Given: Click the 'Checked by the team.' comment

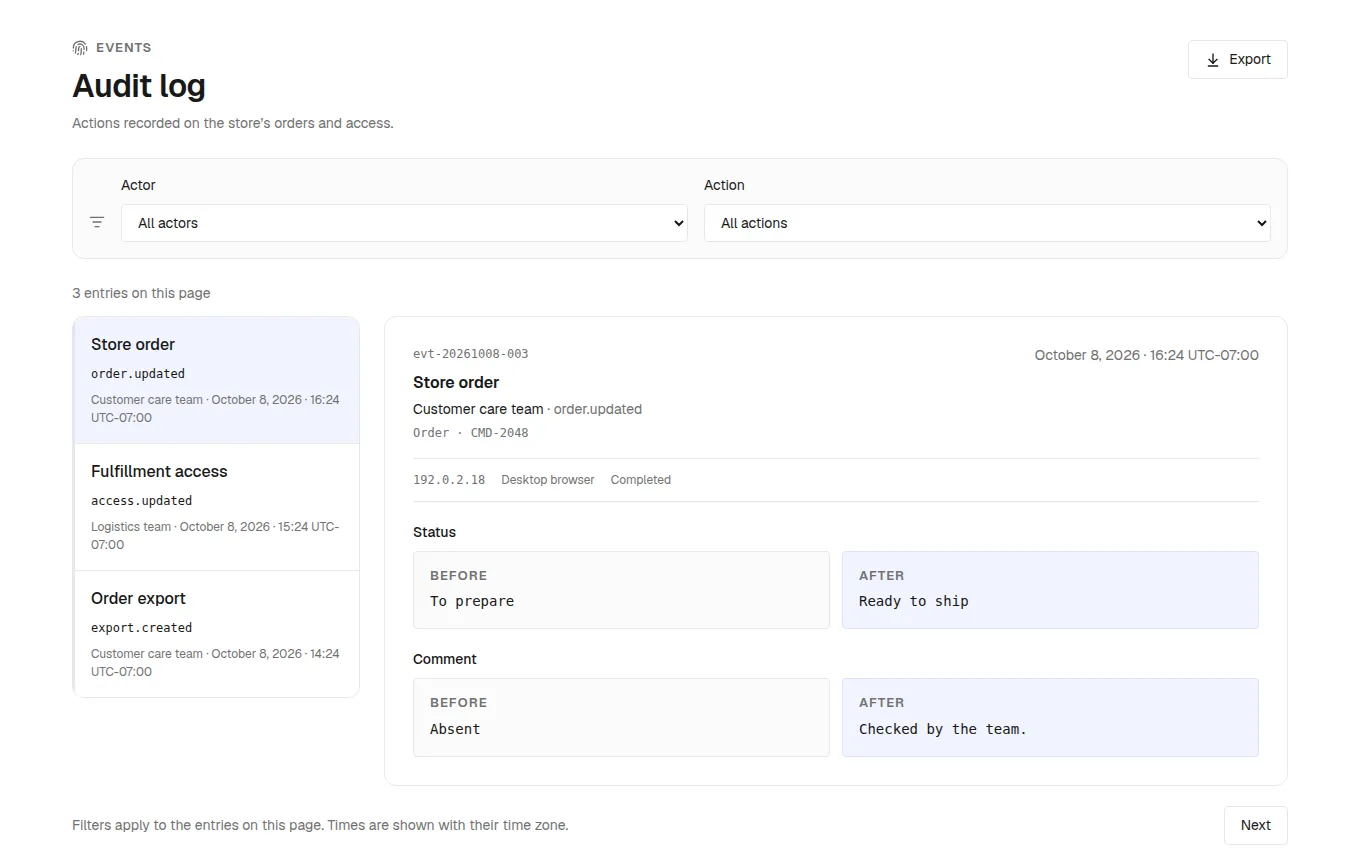Looking at the screenshot, I should click(943, 729).
